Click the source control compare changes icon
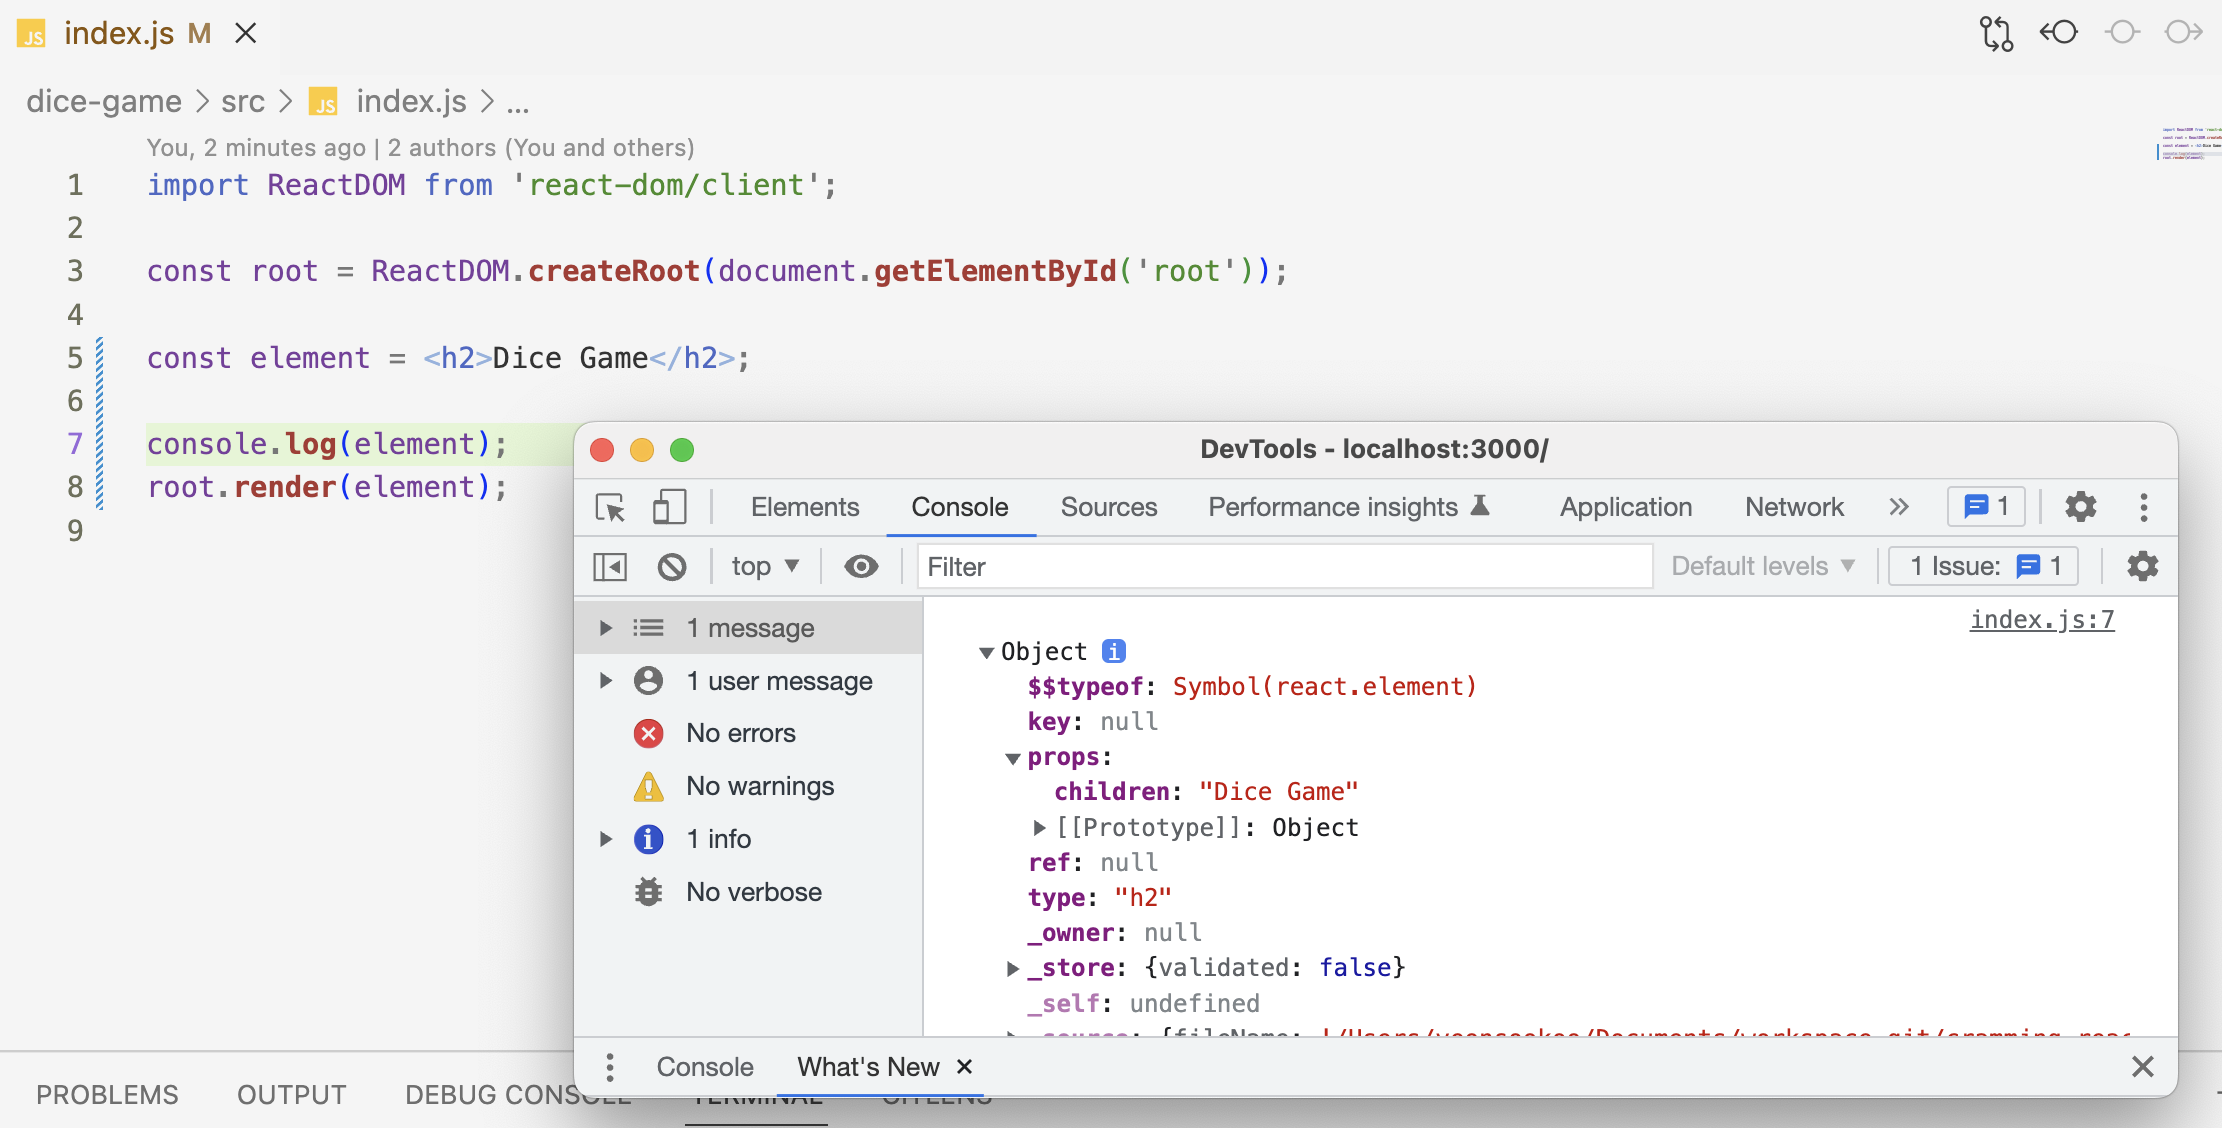Image resolution: width=2222 pixels, height=1128 pixels. pyautogui.click(x=1996, y=33)
